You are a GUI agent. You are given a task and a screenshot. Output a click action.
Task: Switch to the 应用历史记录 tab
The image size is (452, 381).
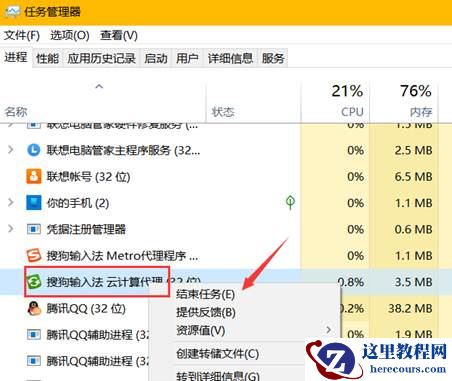click(x=101, y=58)
